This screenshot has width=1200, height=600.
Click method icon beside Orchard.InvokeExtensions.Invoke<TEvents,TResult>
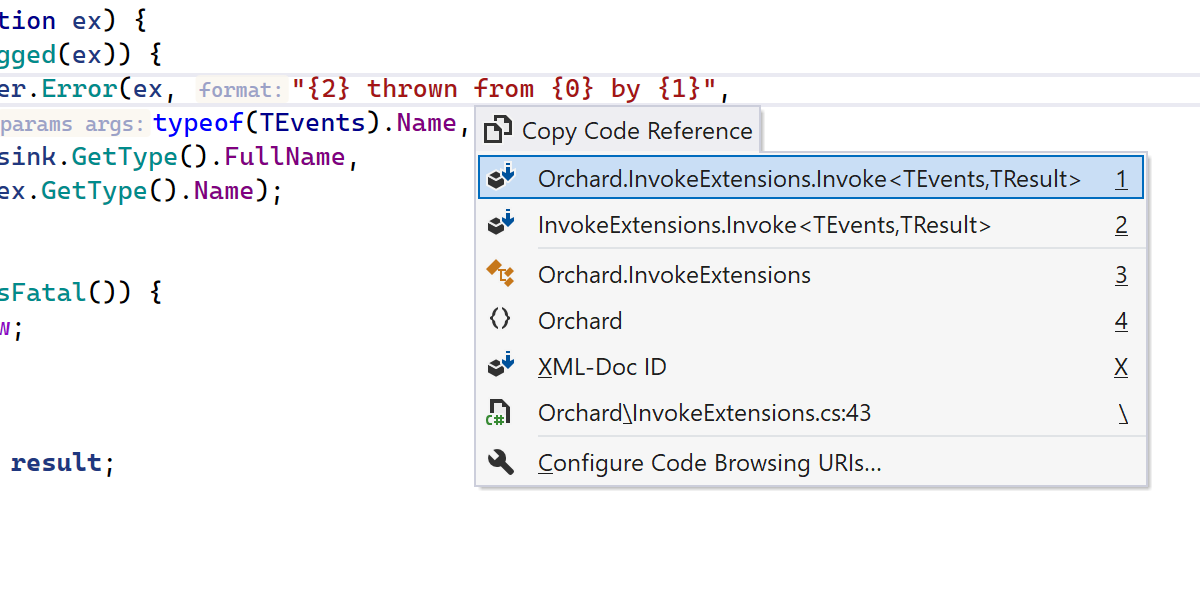tap(501, 179)
